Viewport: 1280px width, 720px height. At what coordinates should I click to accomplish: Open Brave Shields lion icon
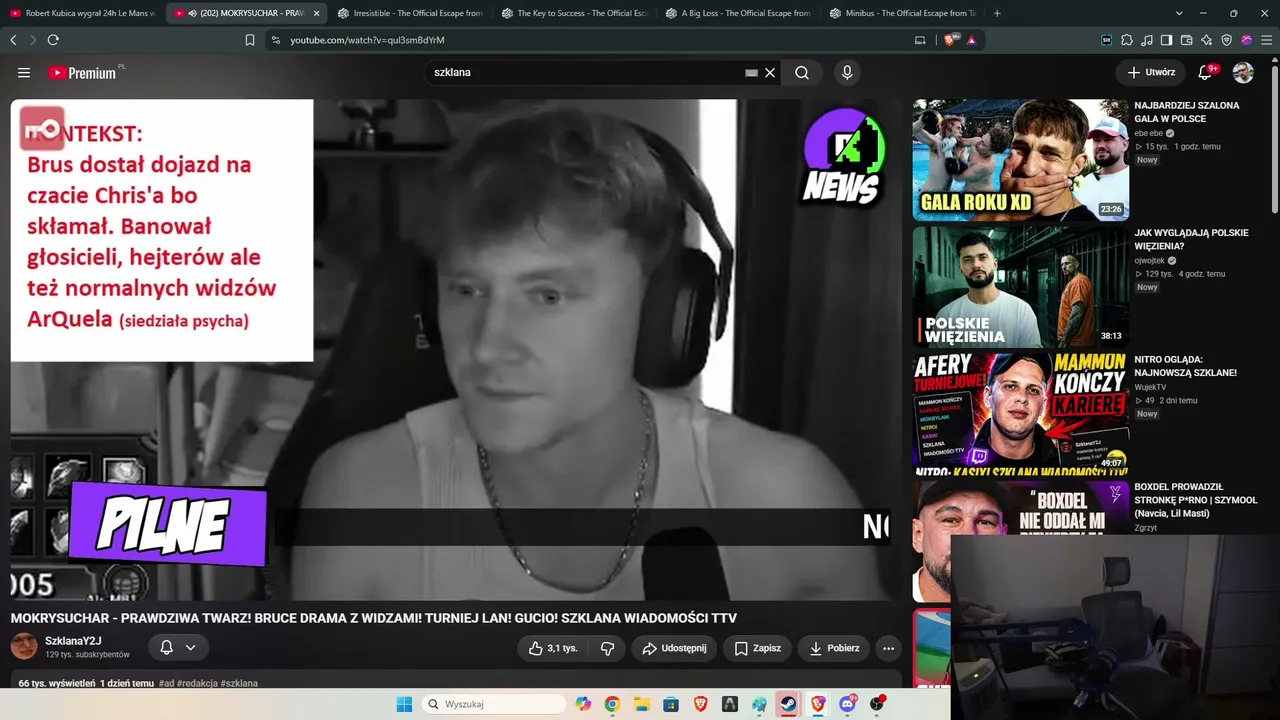point(950,40)
